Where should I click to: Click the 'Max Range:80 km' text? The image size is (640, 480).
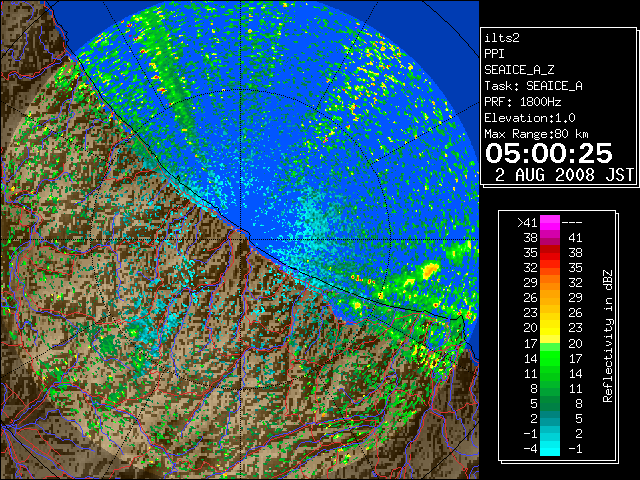tap(536, 134)
